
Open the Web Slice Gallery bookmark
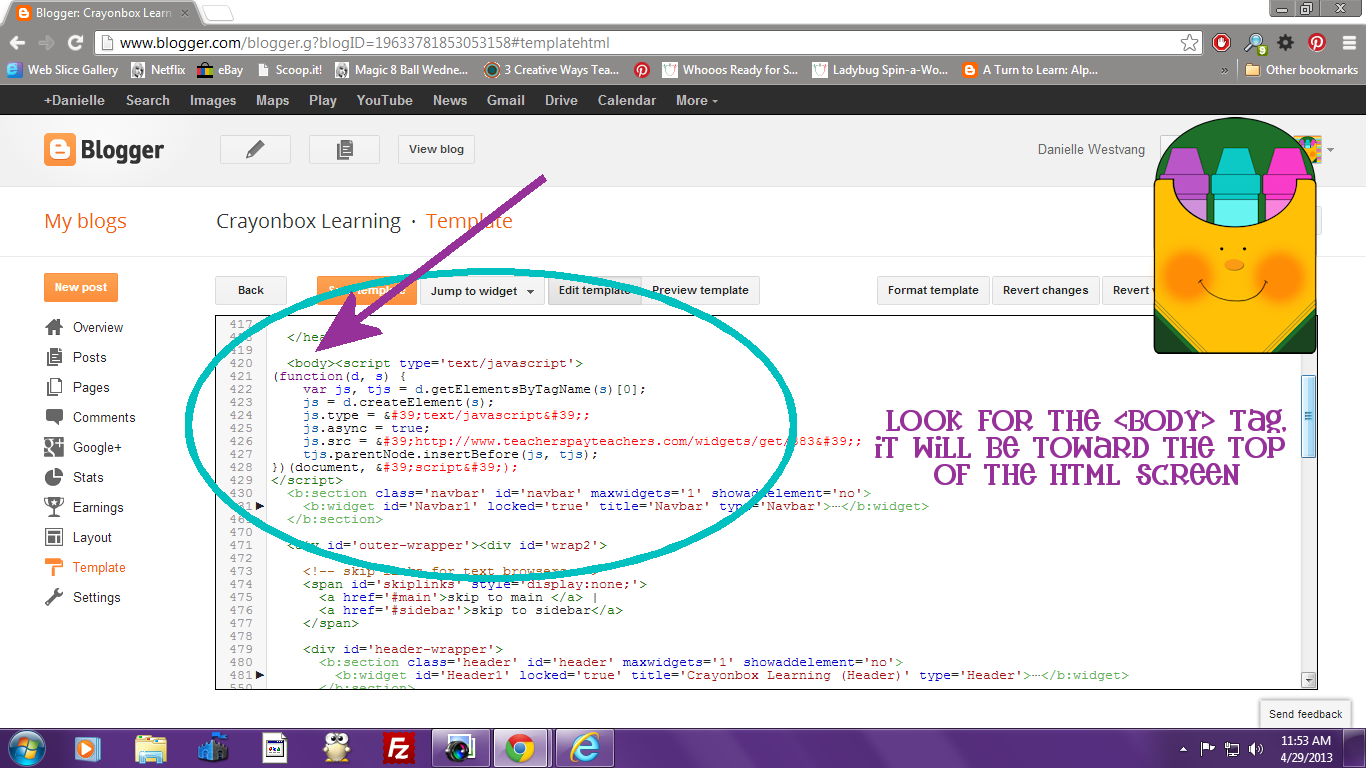click(63, 70)
